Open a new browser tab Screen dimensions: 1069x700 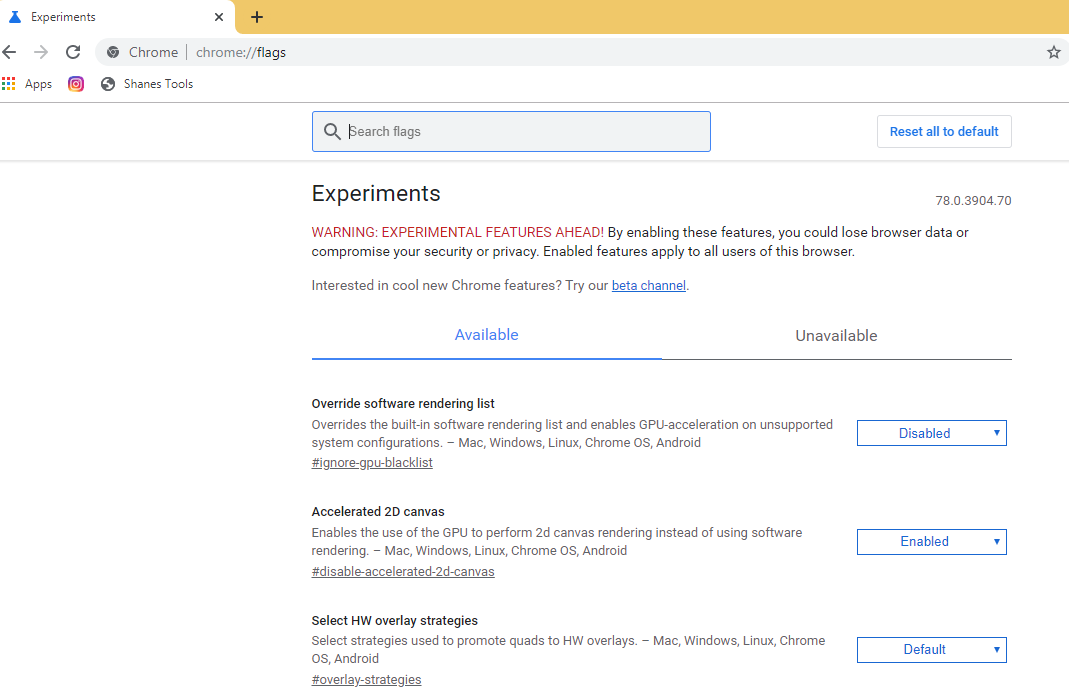[257, 17]
